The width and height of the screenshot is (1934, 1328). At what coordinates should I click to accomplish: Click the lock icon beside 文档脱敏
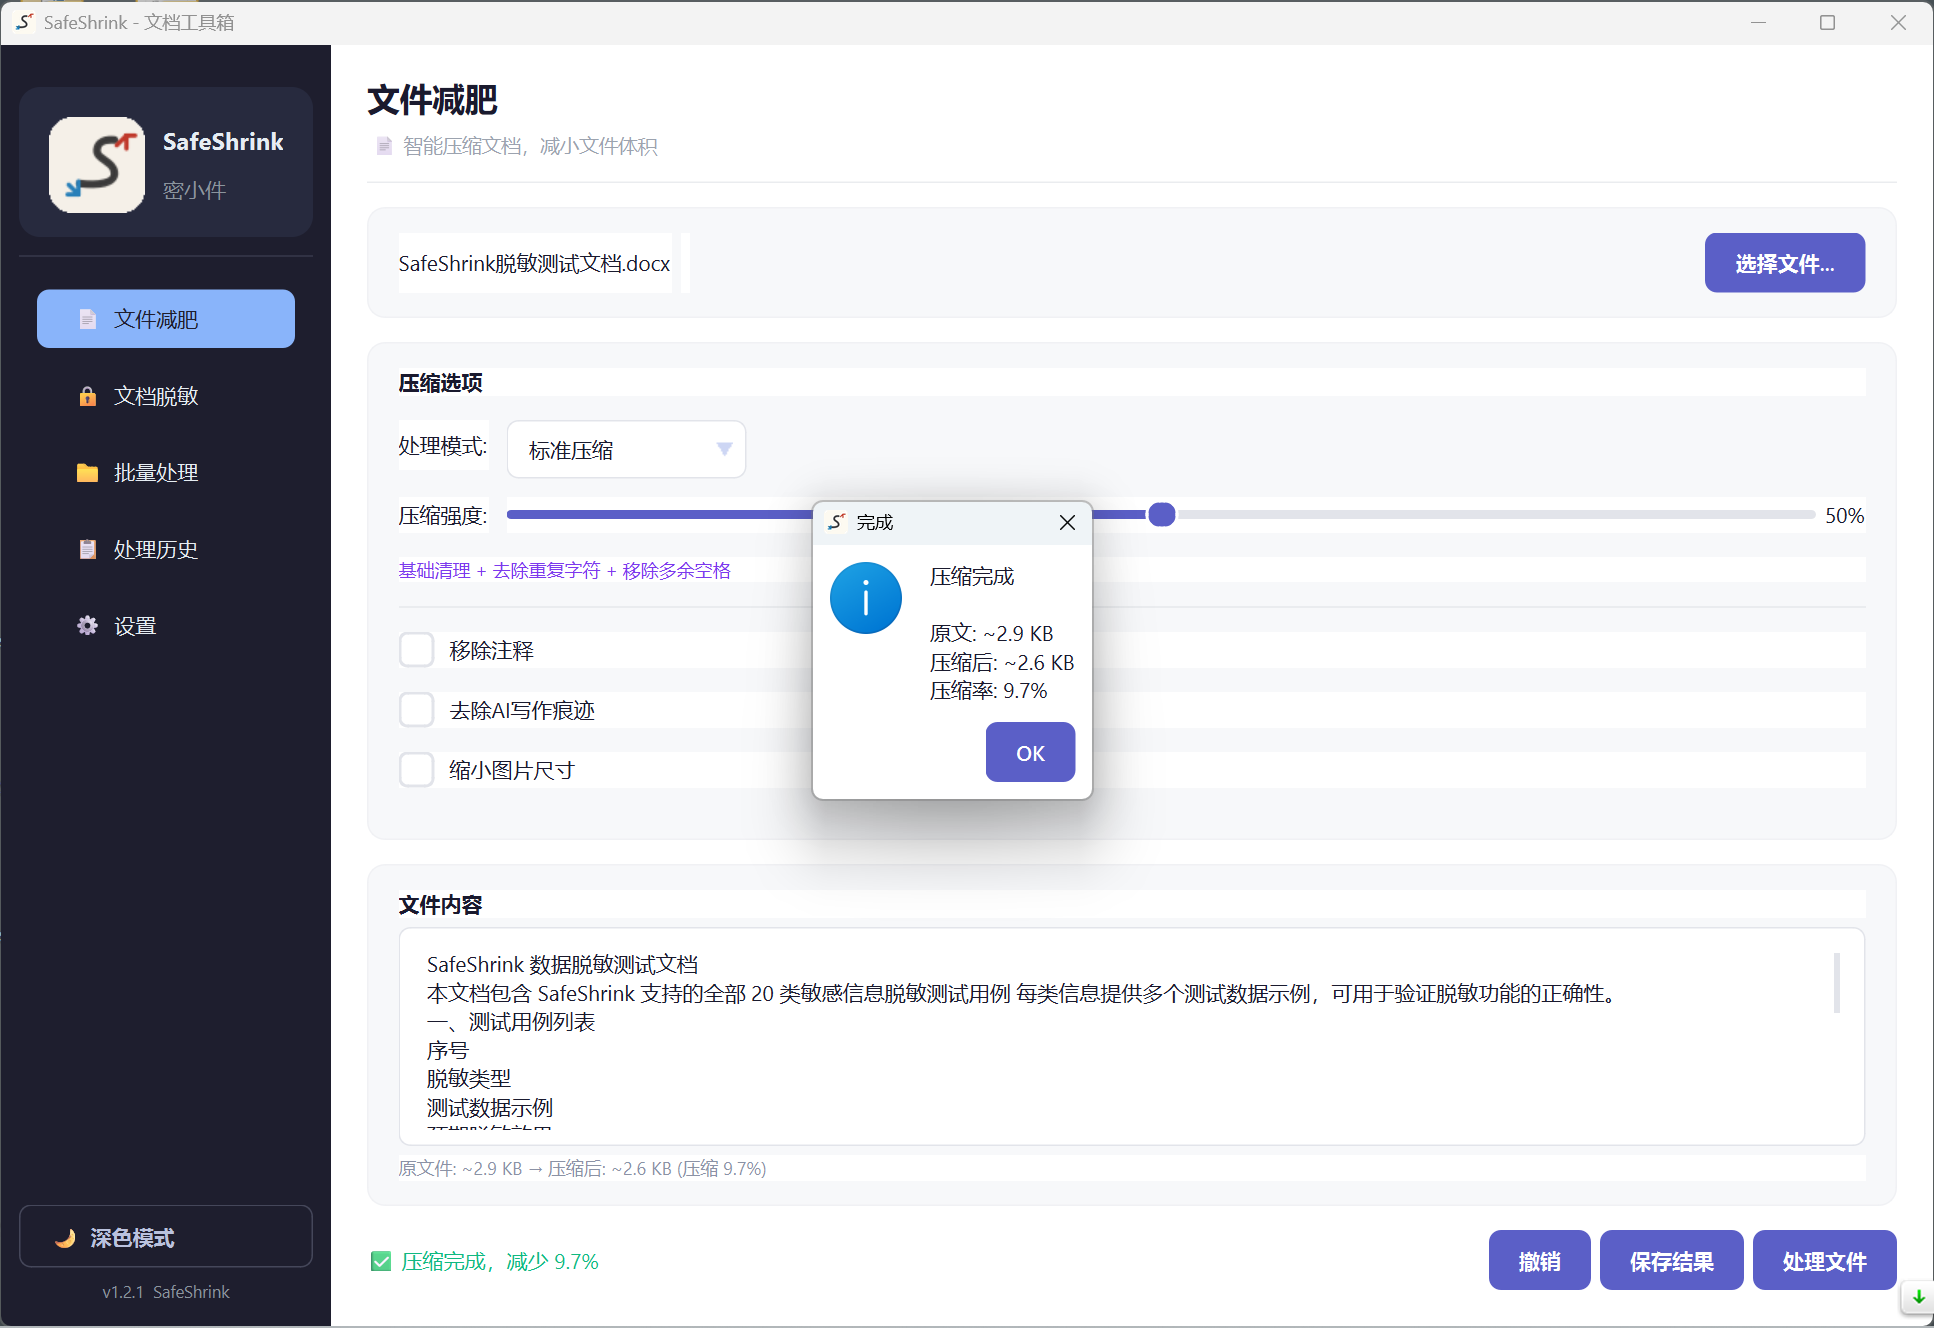[88, 396]
